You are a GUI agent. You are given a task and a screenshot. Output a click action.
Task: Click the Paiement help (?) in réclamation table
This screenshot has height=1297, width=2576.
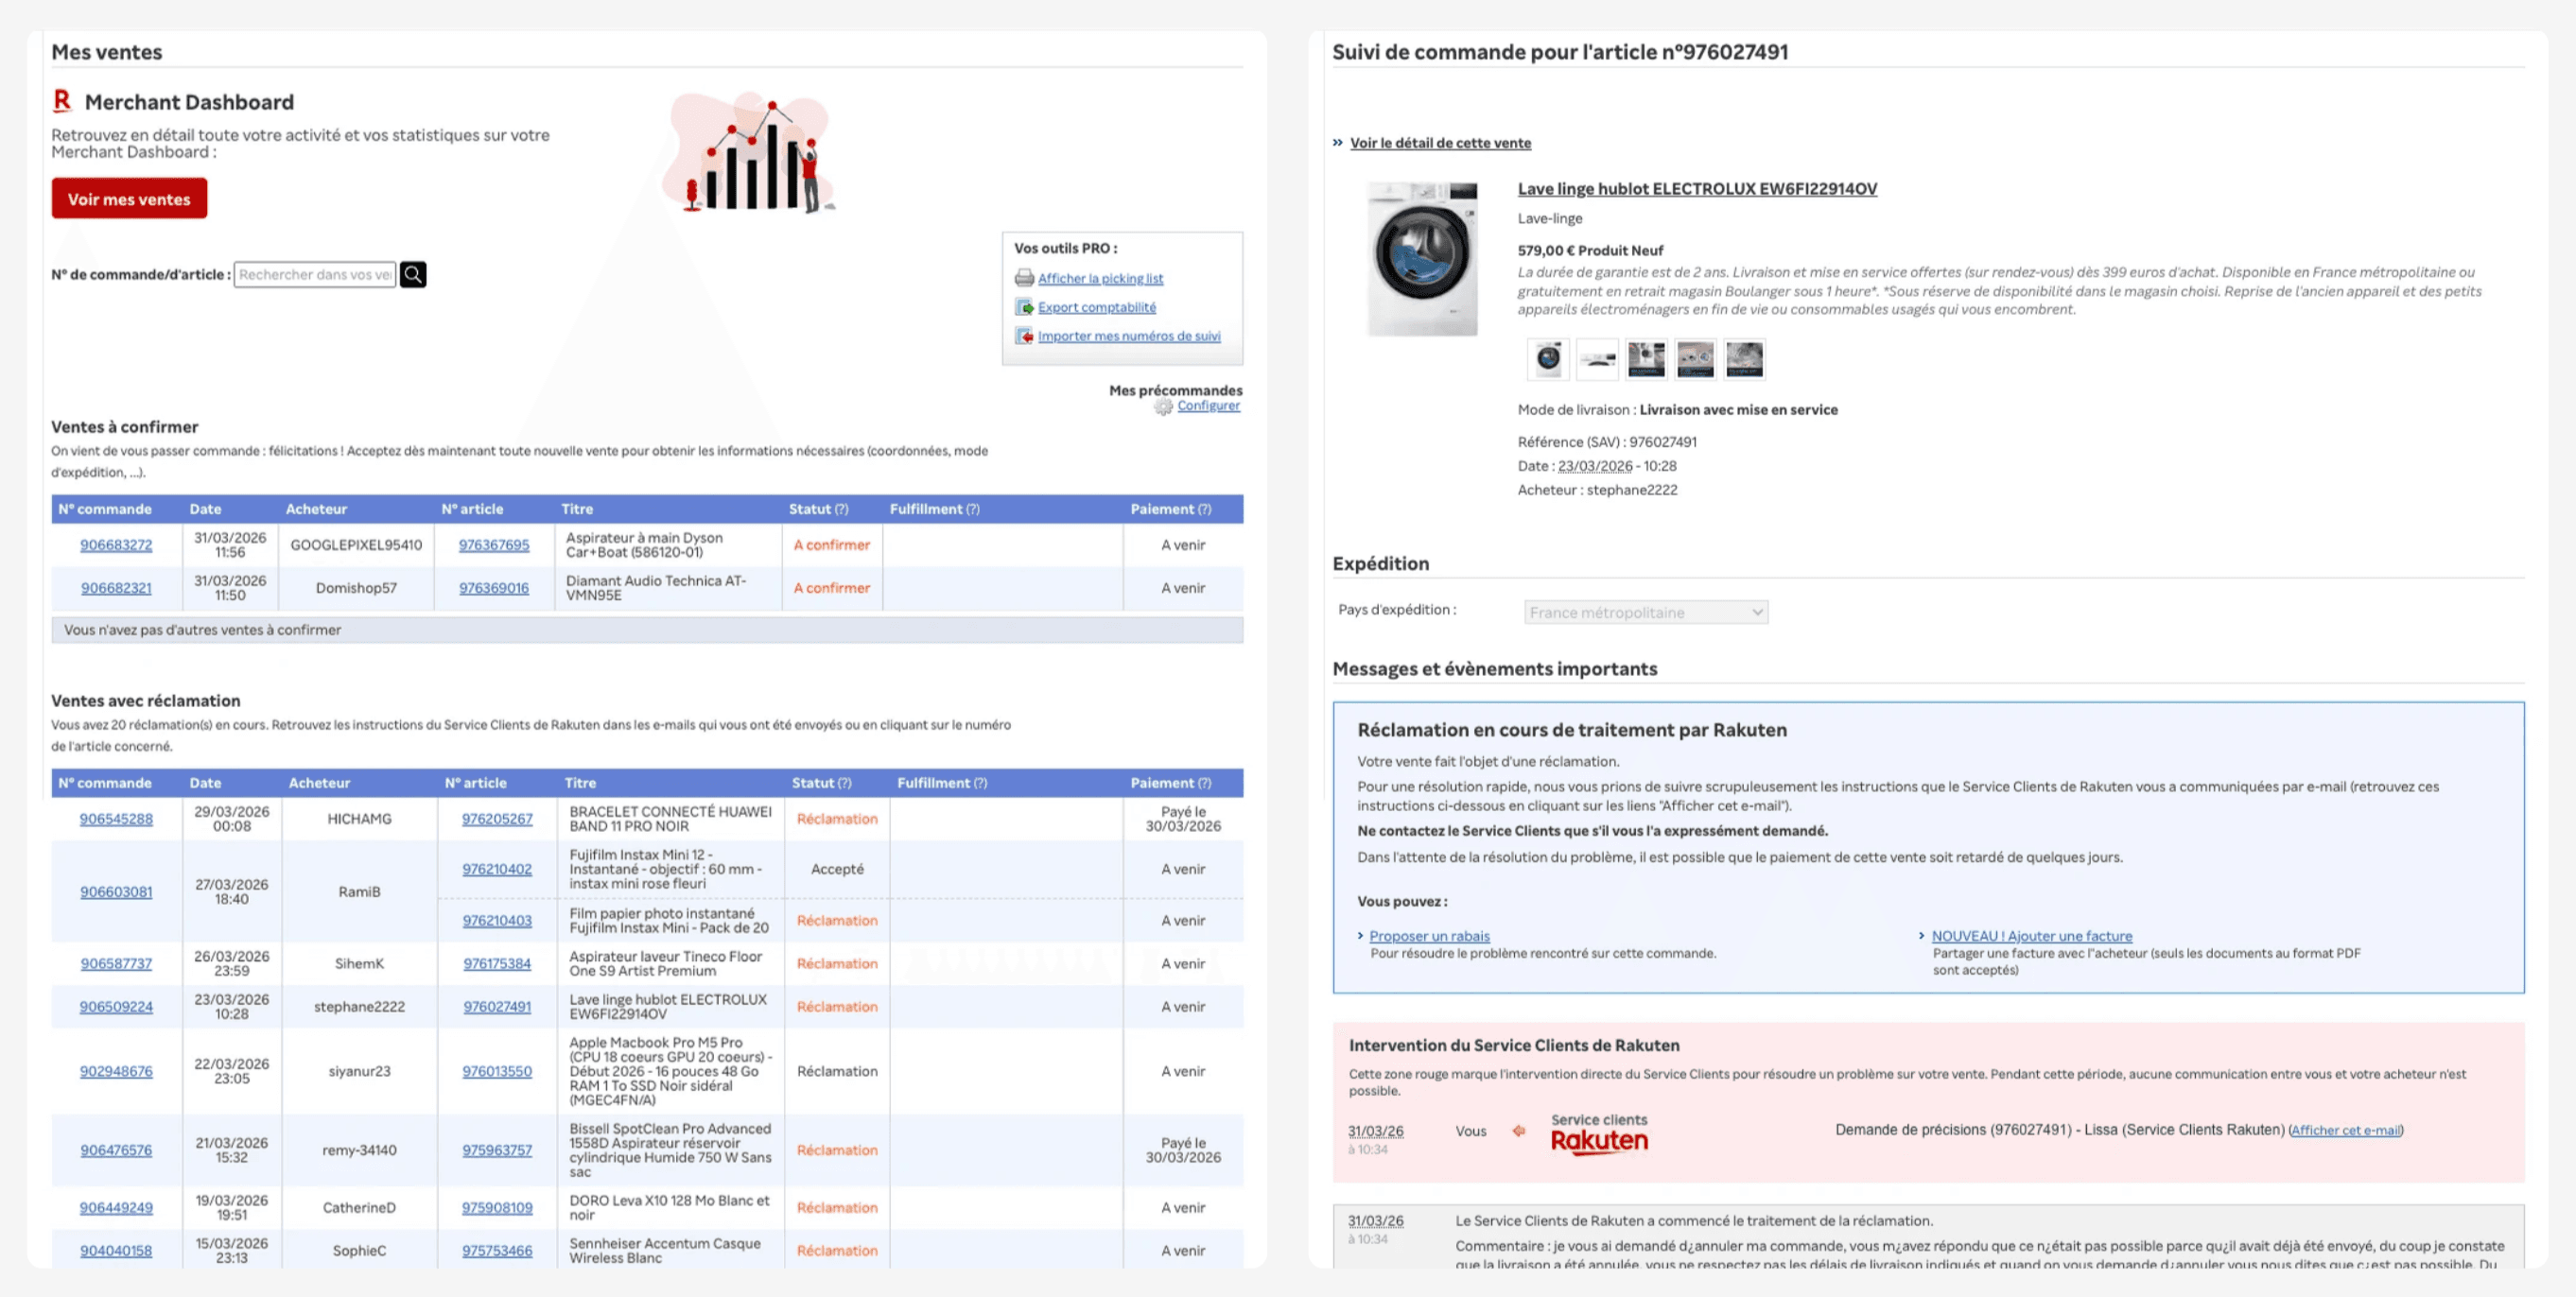tap(1204, 783)
